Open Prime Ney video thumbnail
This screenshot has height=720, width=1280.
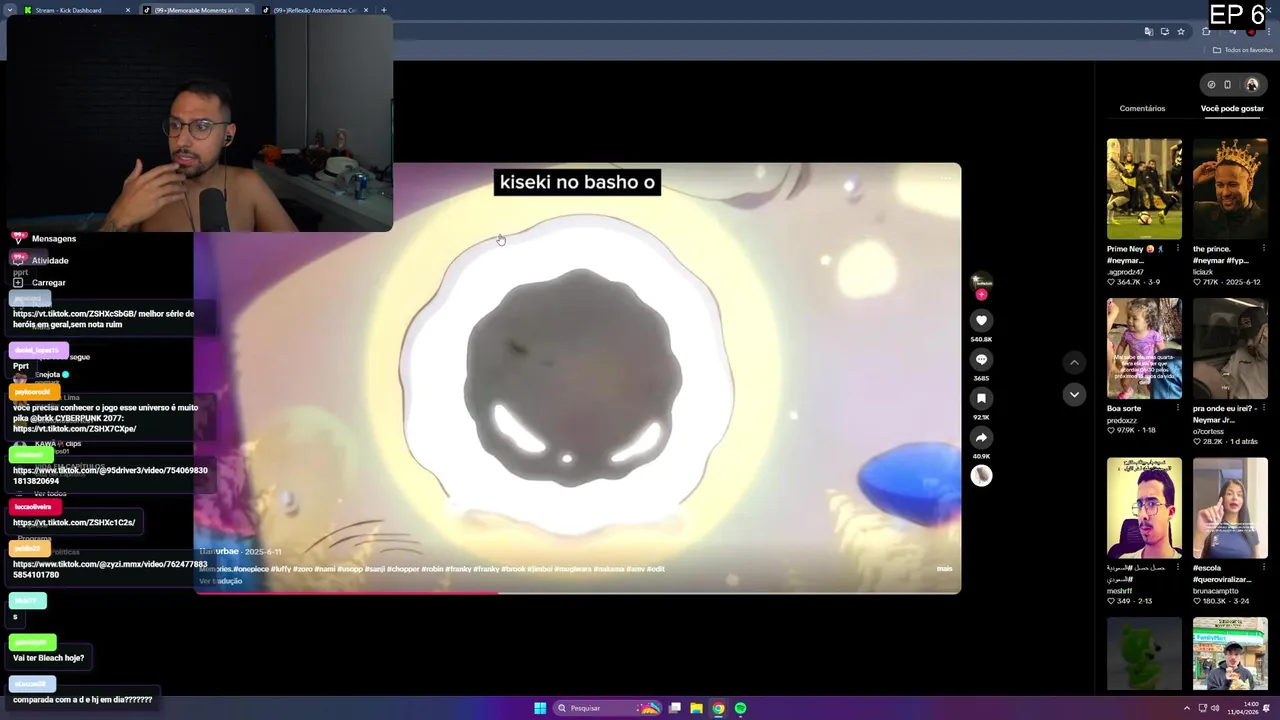(1144, 189)
